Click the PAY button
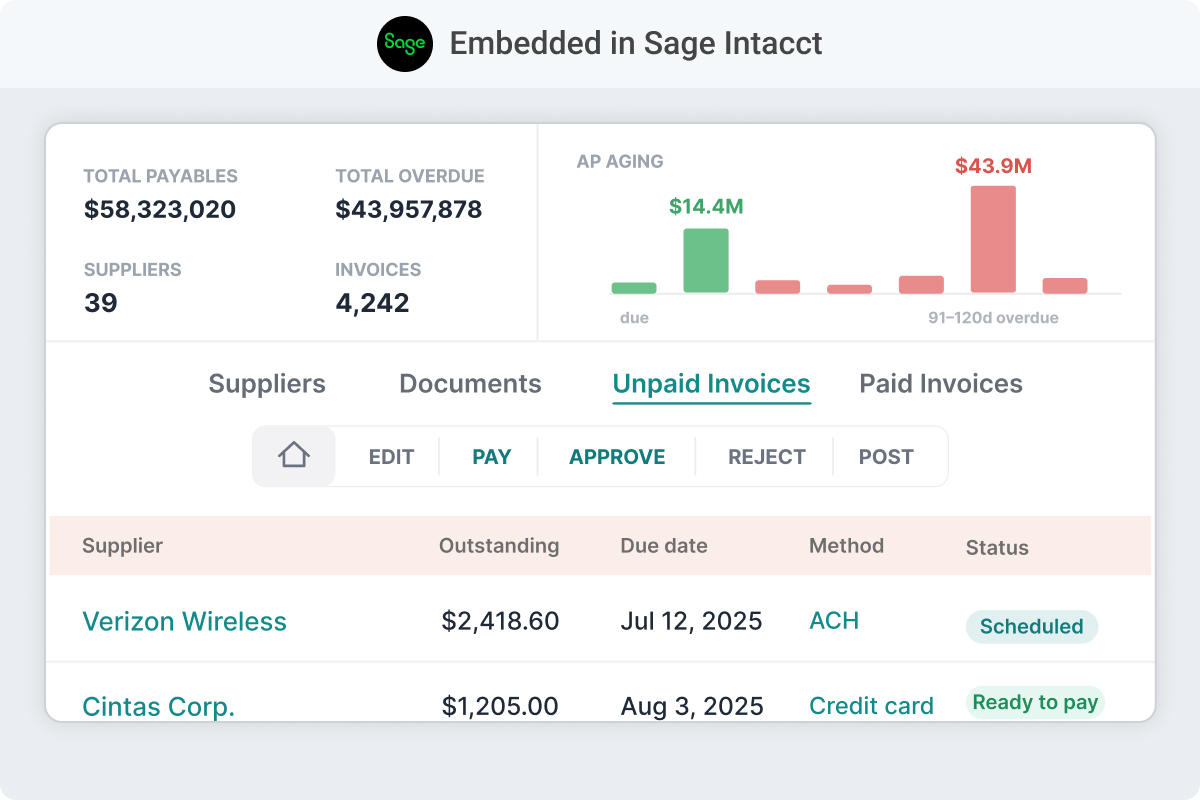This screenshot has width=1200, height=800. pos(492,457)
